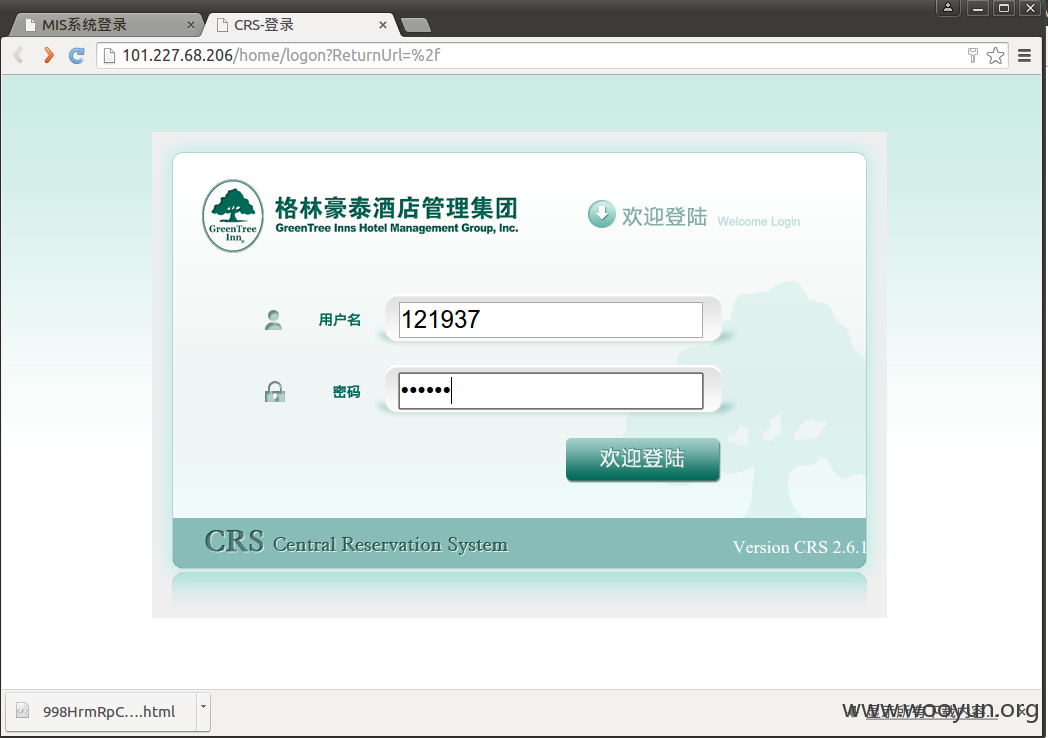
Task: Open a new tab
Action: [x=416, y=25]
